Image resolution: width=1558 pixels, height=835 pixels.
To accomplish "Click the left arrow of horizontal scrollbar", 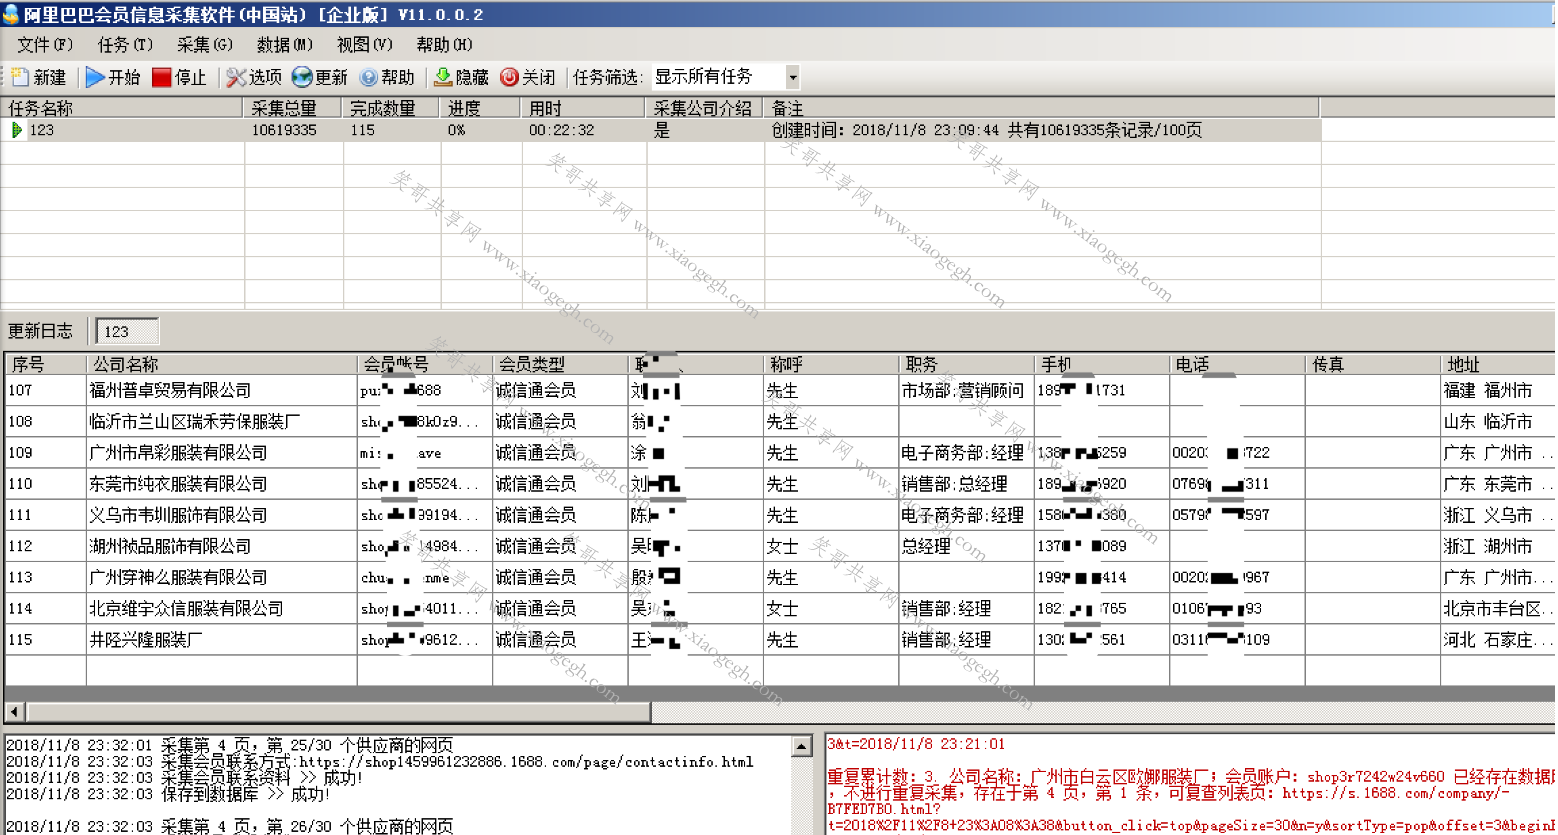I will 14,712.
